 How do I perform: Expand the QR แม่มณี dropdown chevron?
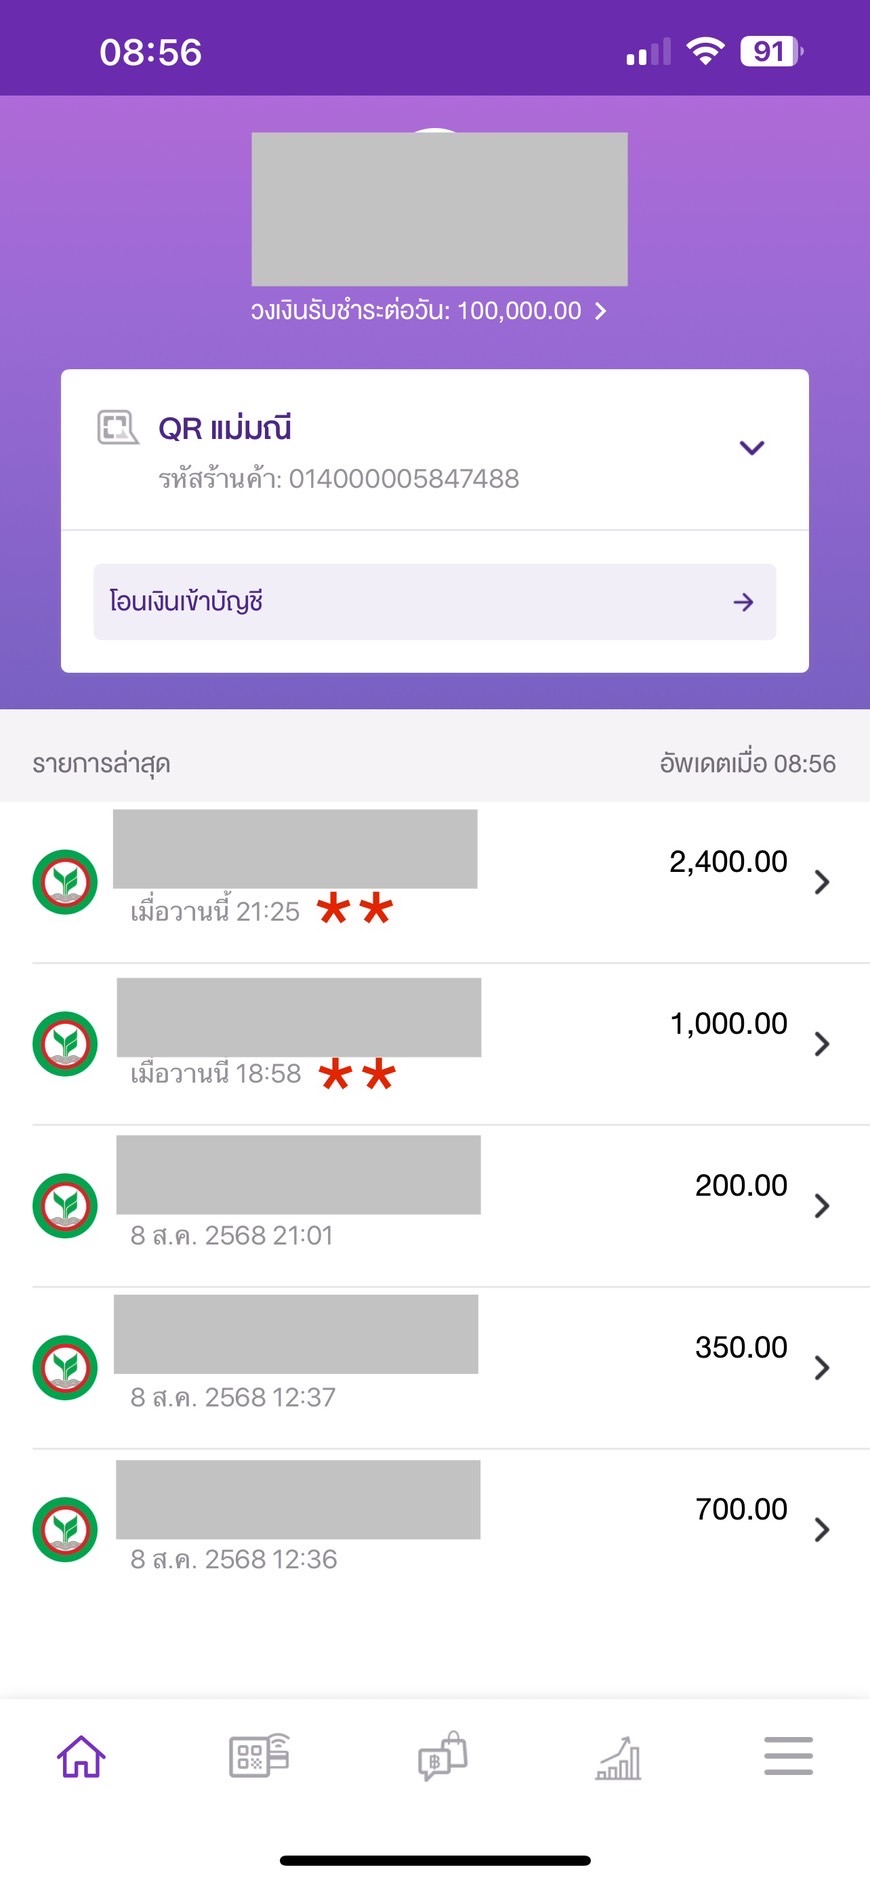pyautogui.click(x=752, y=447)
